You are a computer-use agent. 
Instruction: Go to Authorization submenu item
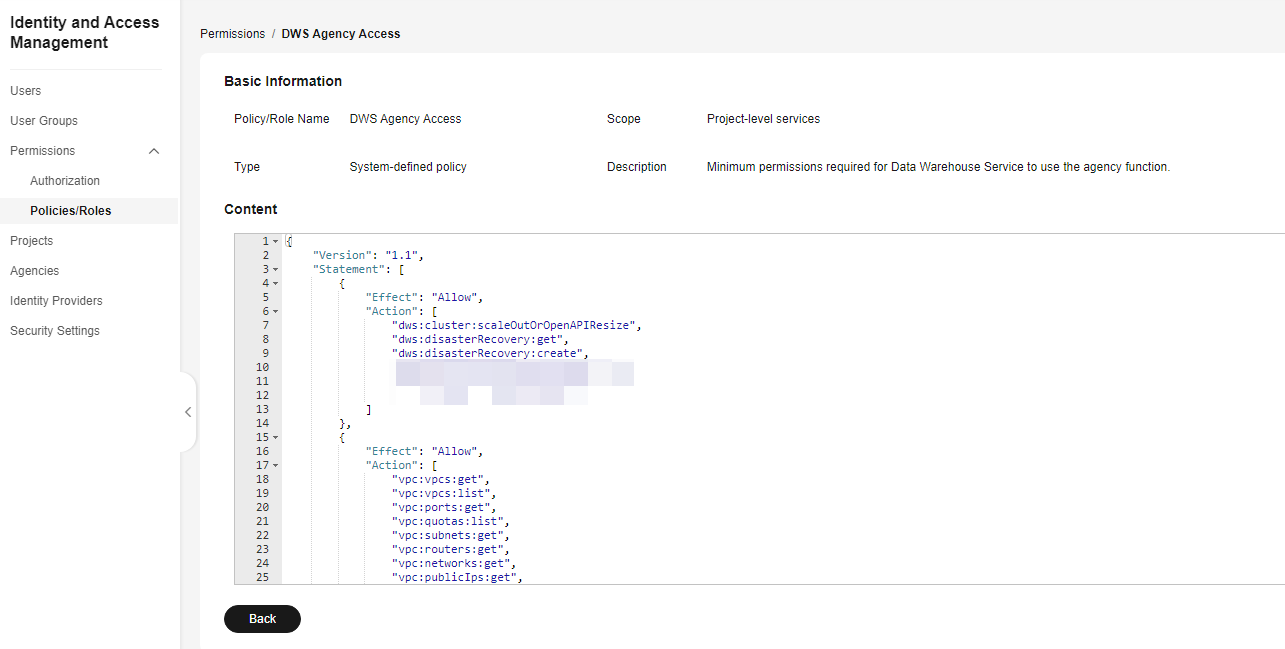coord(65,181)
